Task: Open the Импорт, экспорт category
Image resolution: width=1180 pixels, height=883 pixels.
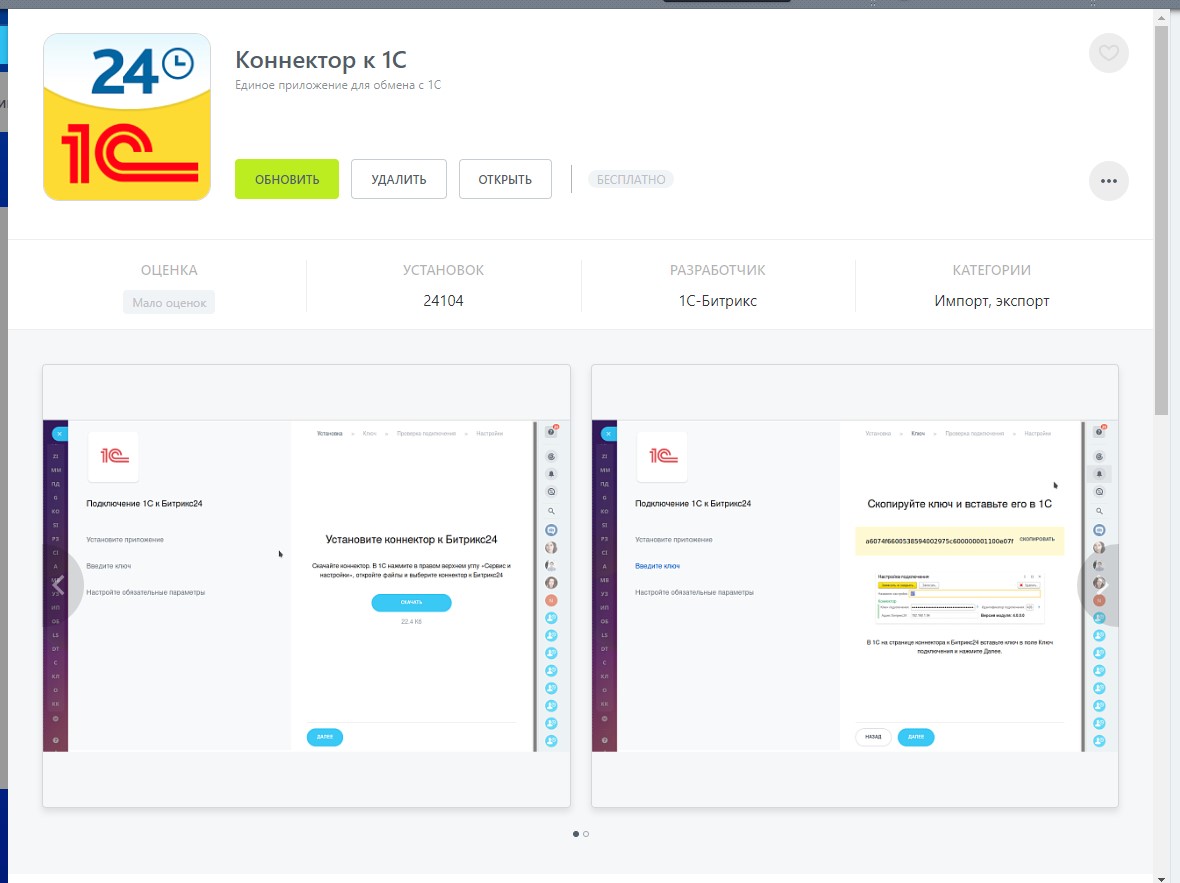Action: [992, 301]
